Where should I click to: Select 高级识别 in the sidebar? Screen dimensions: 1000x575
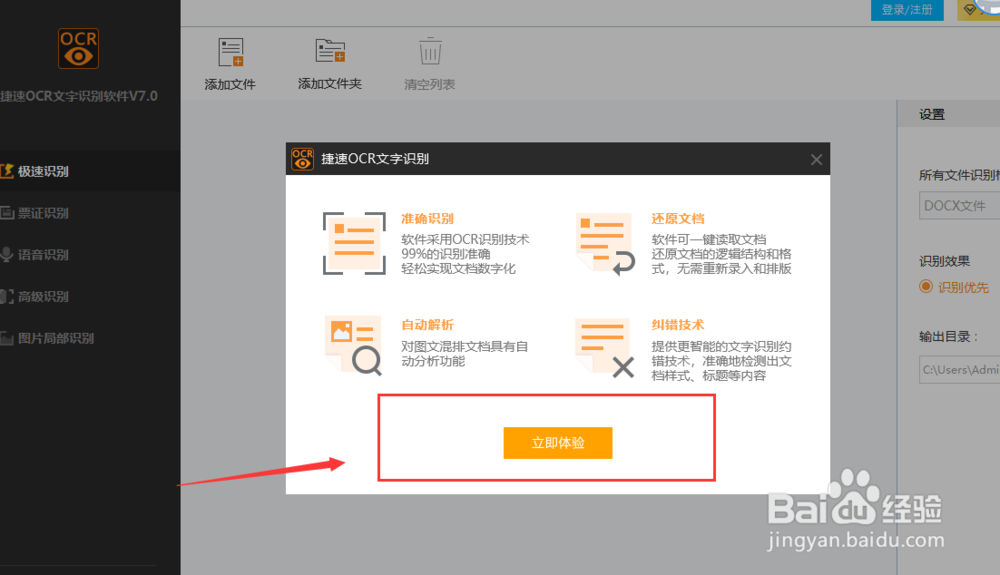pyautogui.click(x=90, y=296)
